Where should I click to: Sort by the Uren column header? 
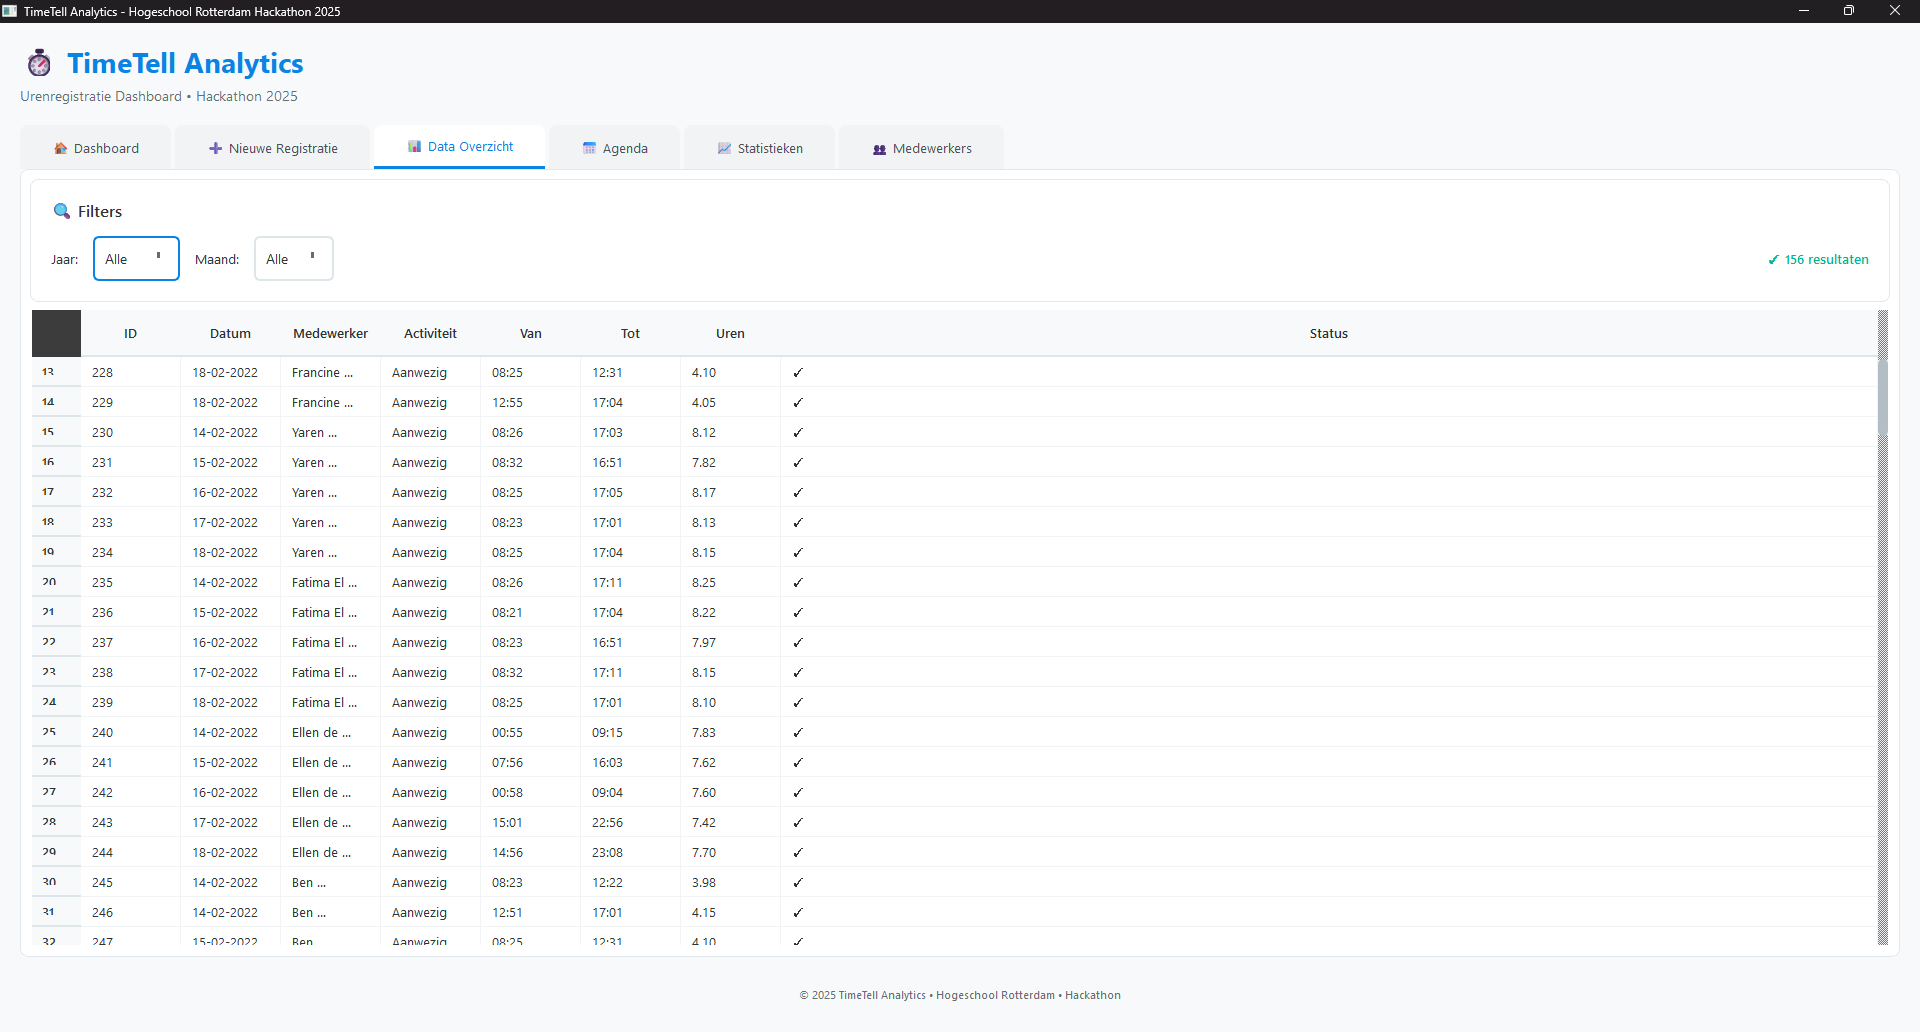click(730, 333)
